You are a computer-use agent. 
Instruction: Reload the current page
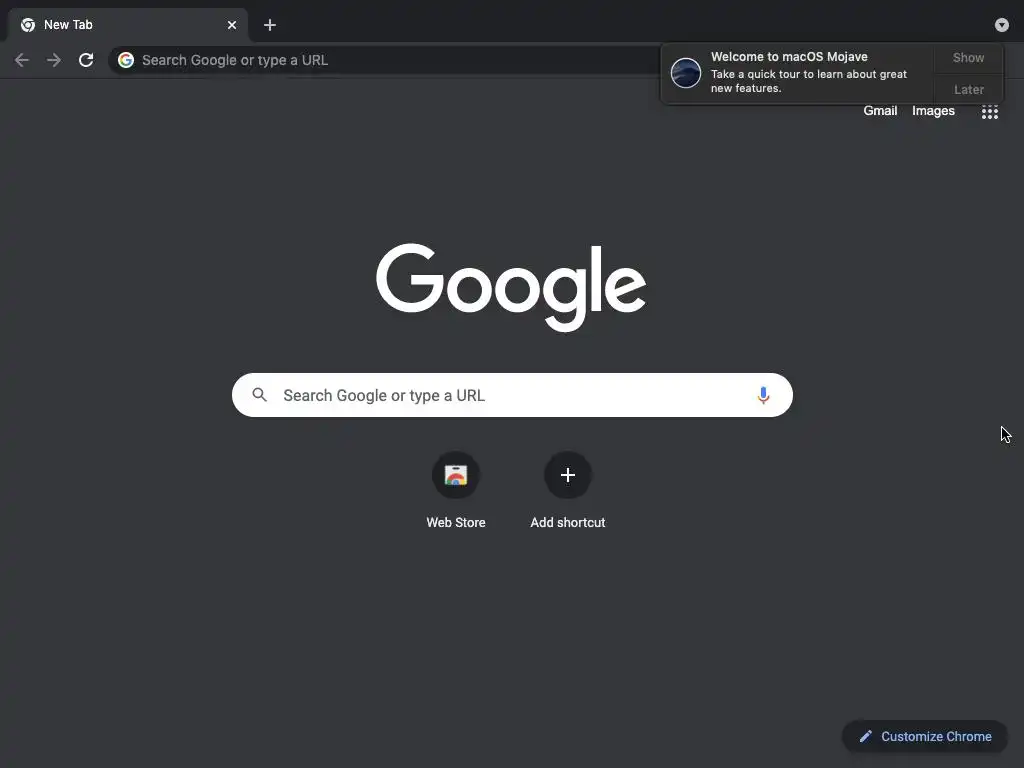coord(86,60)
